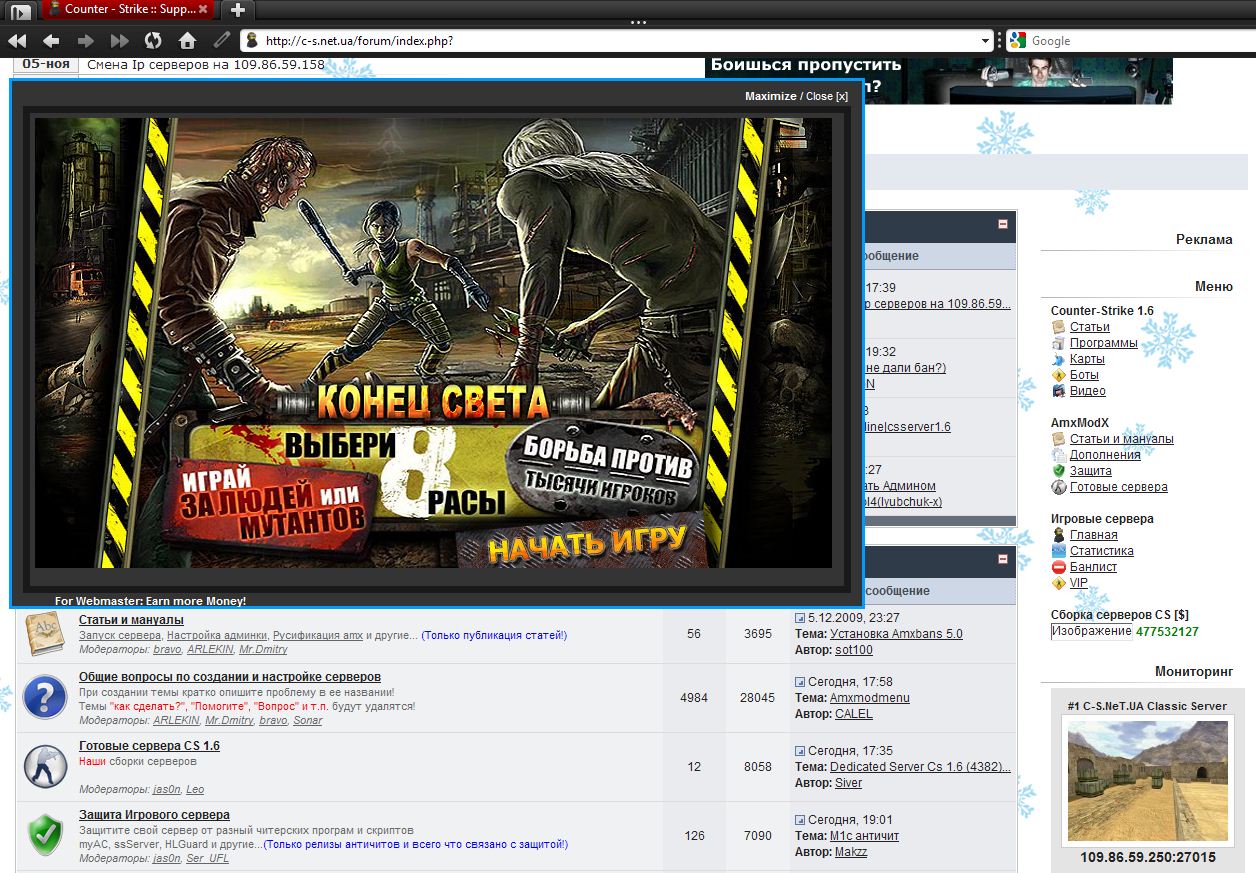Open the Программы menu link
The width and height of the screenshot is (1256, 873).
click(1103, 343)
